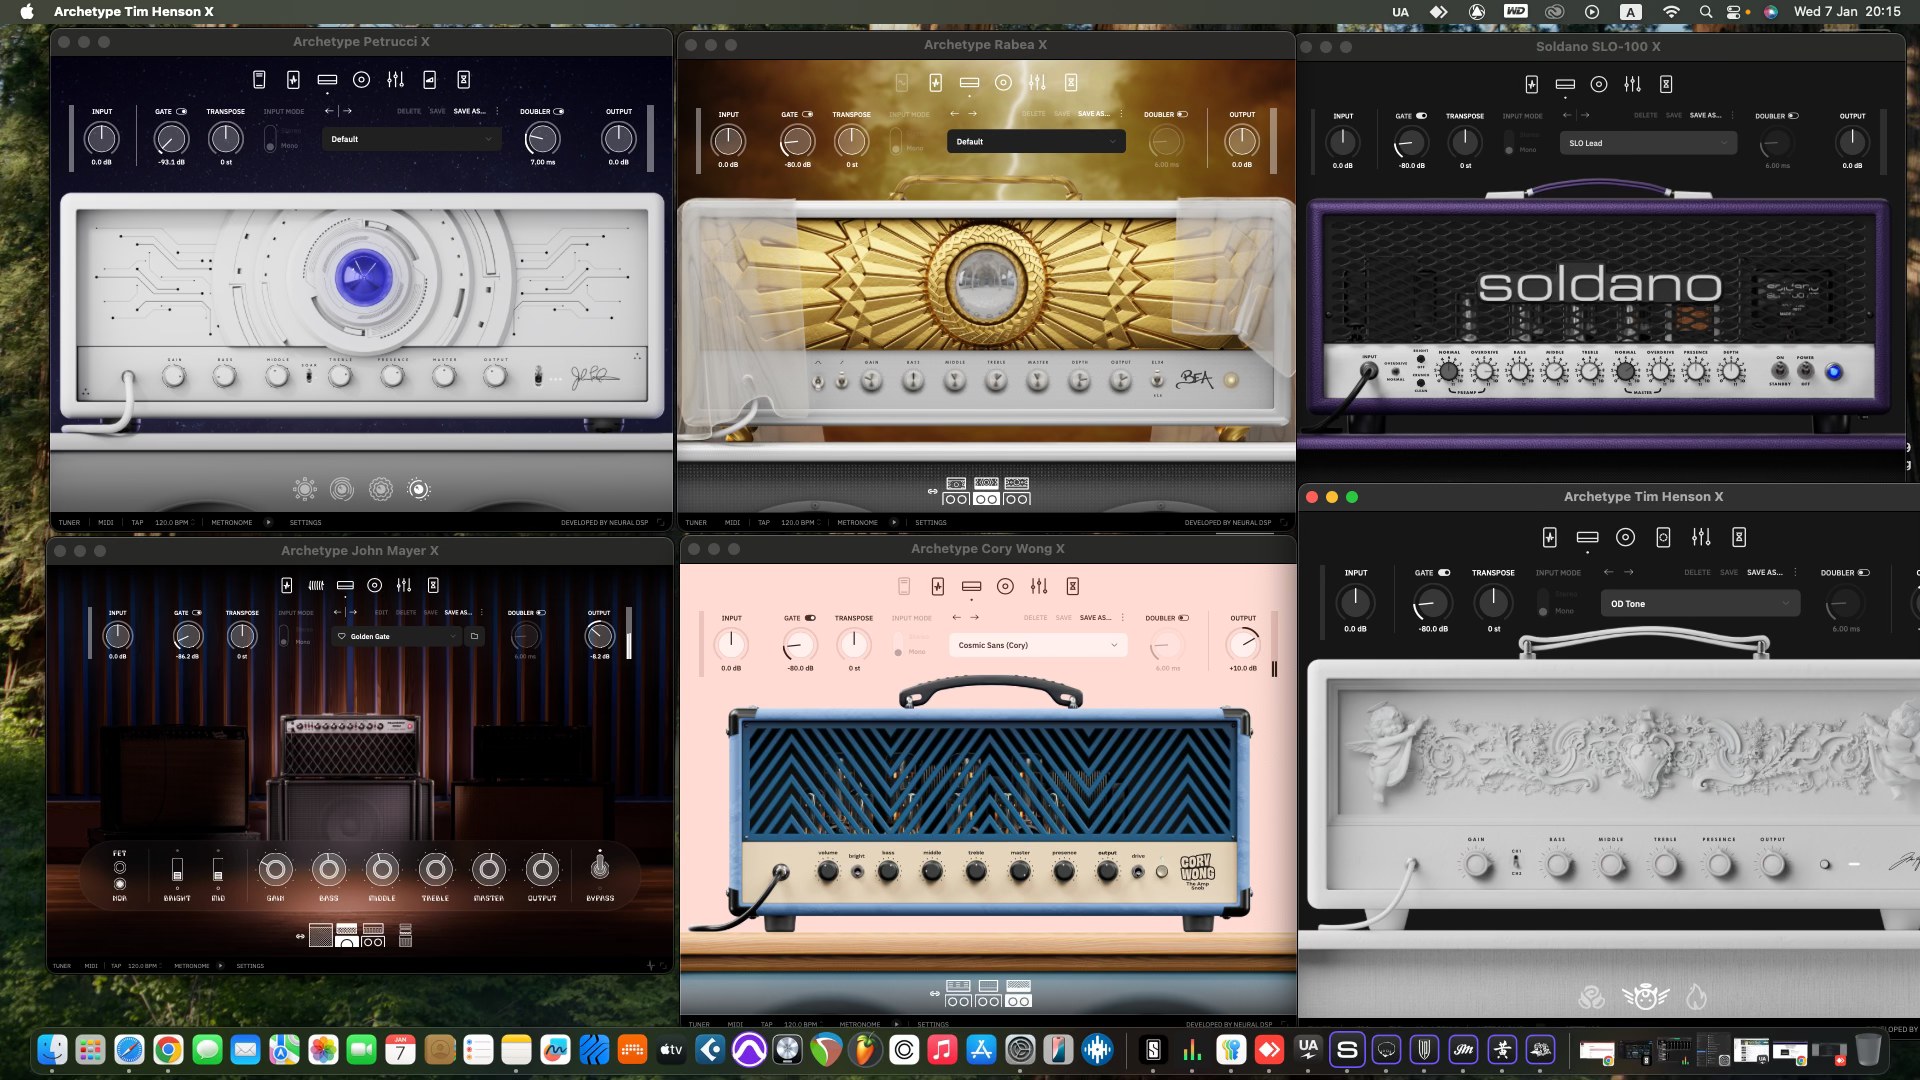This screenshot has width=1920, height=1080.
Task: Select the amp head icon in Tim Henson X
Action: [1587, 538]
